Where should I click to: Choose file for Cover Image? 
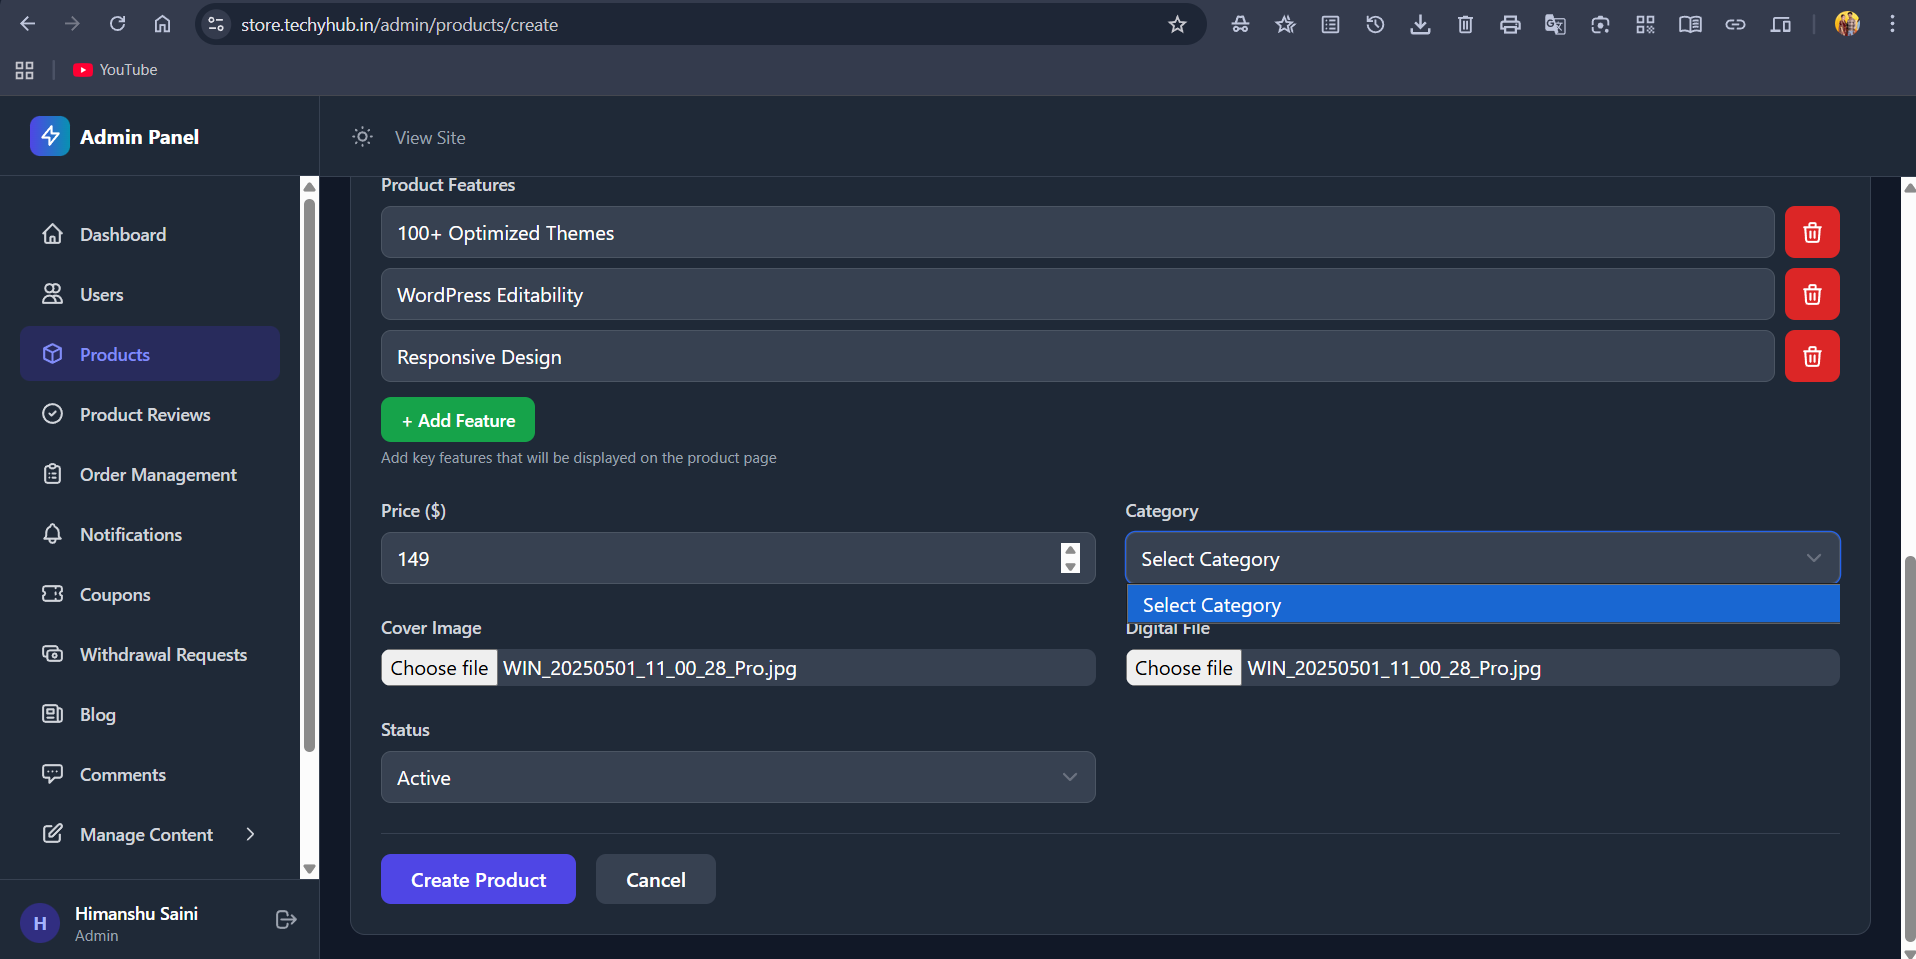[439, 668]
